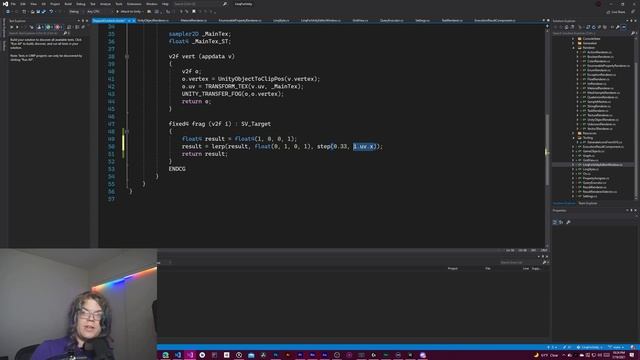Open Test Explorer window position dropdown
This screenshot has width=640, height=360.
click(79, 20)
